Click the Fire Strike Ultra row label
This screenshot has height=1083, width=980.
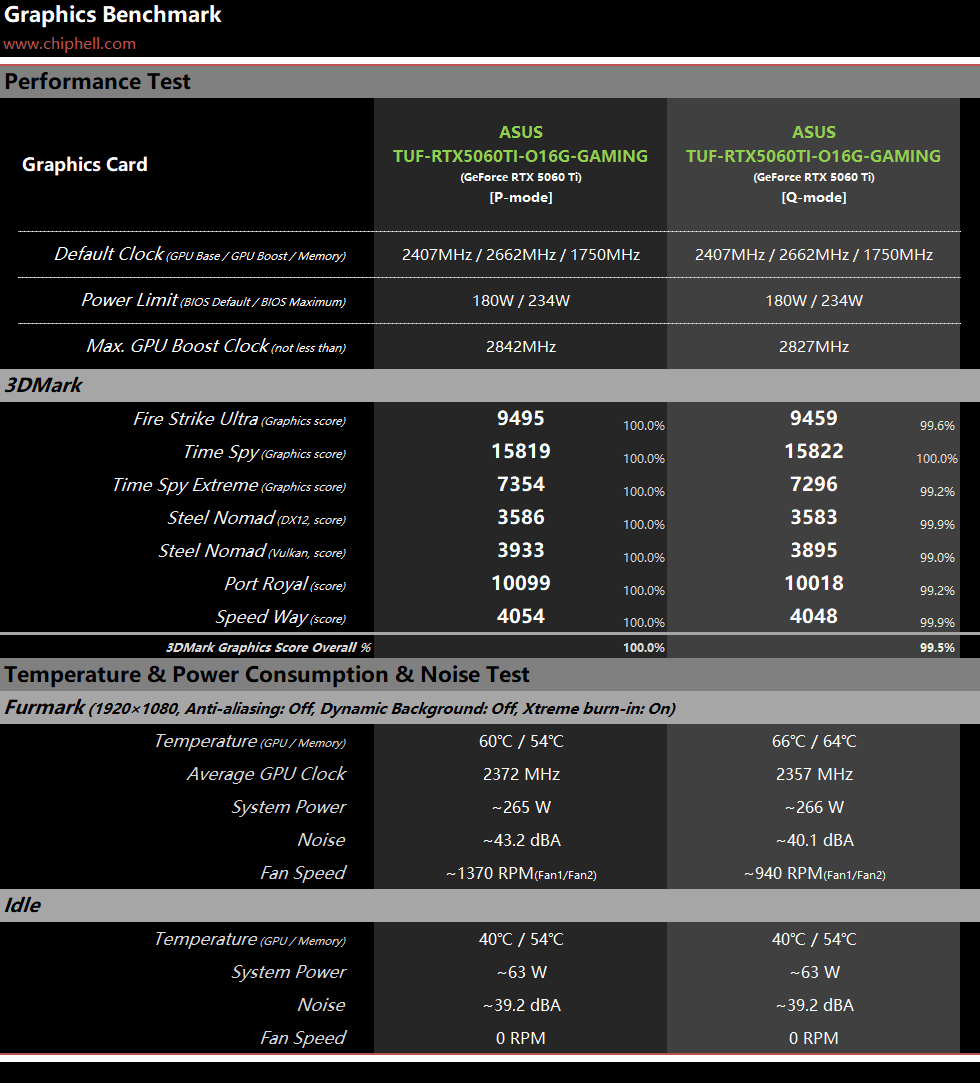tap(239, 419)
